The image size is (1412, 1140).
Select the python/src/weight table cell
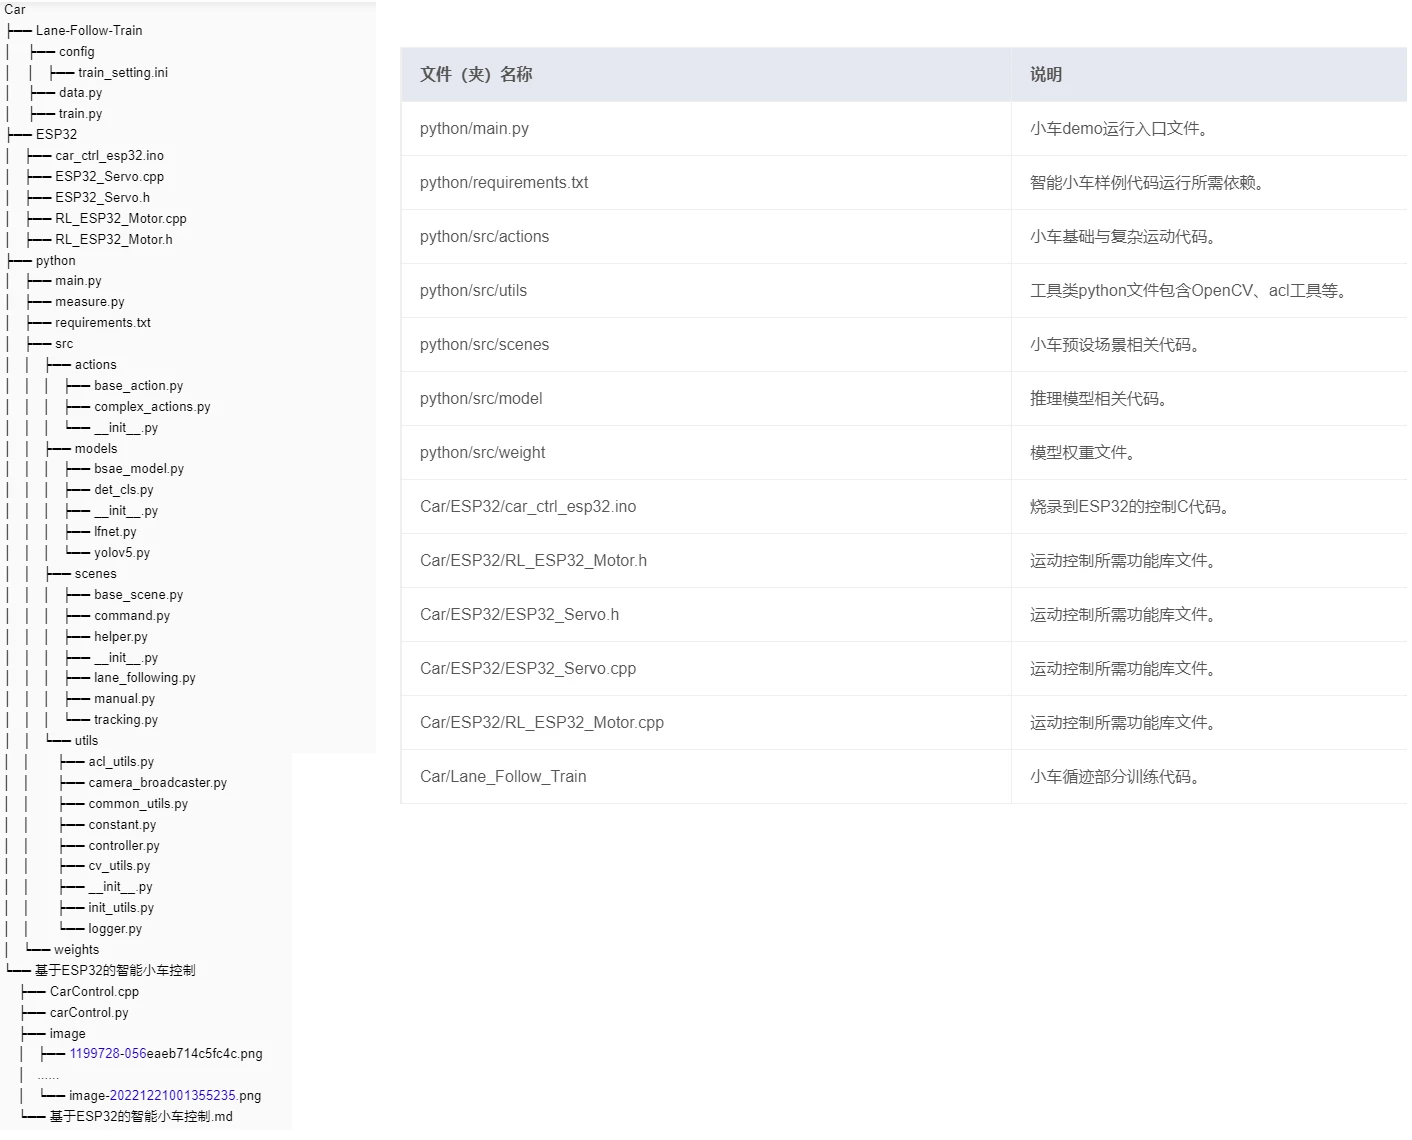coord(482,452)
